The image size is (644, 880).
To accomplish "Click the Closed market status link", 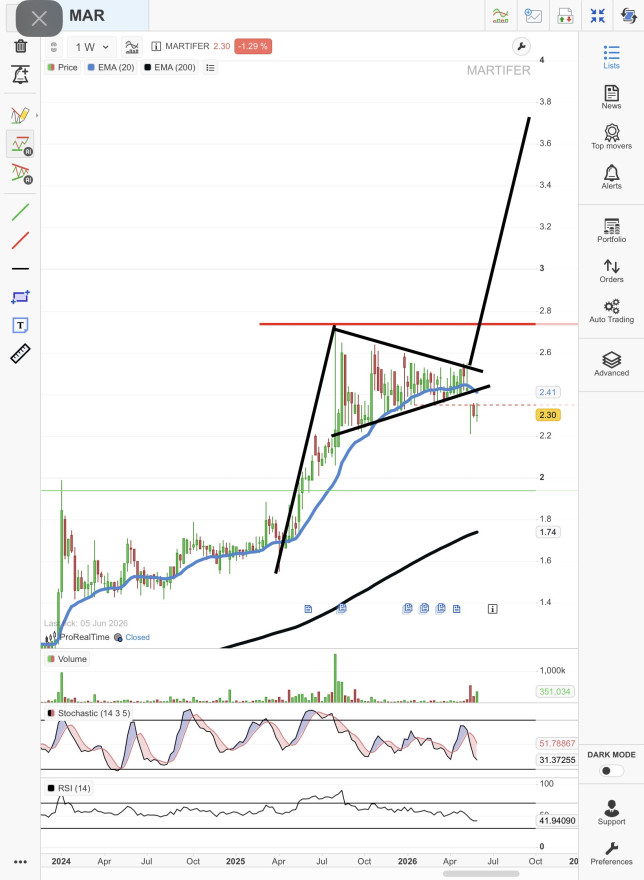I will (138, 638).
